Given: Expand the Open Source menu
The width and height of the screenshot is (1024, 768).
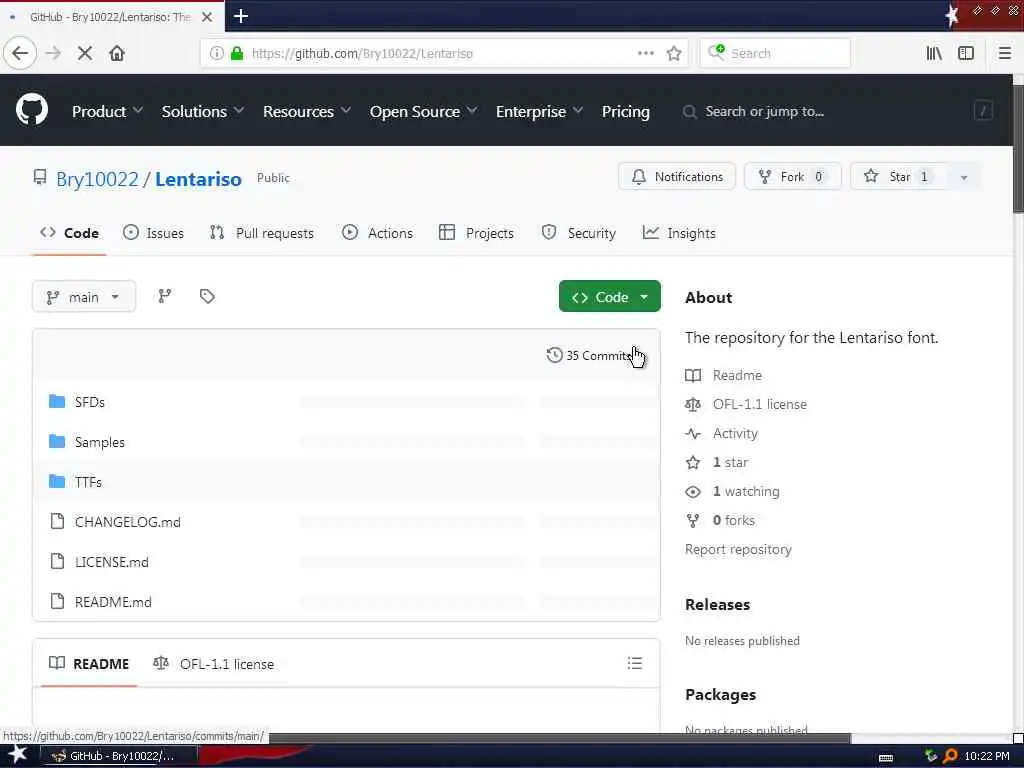Looking at the screenshot, I should click(x=423, y=112).
